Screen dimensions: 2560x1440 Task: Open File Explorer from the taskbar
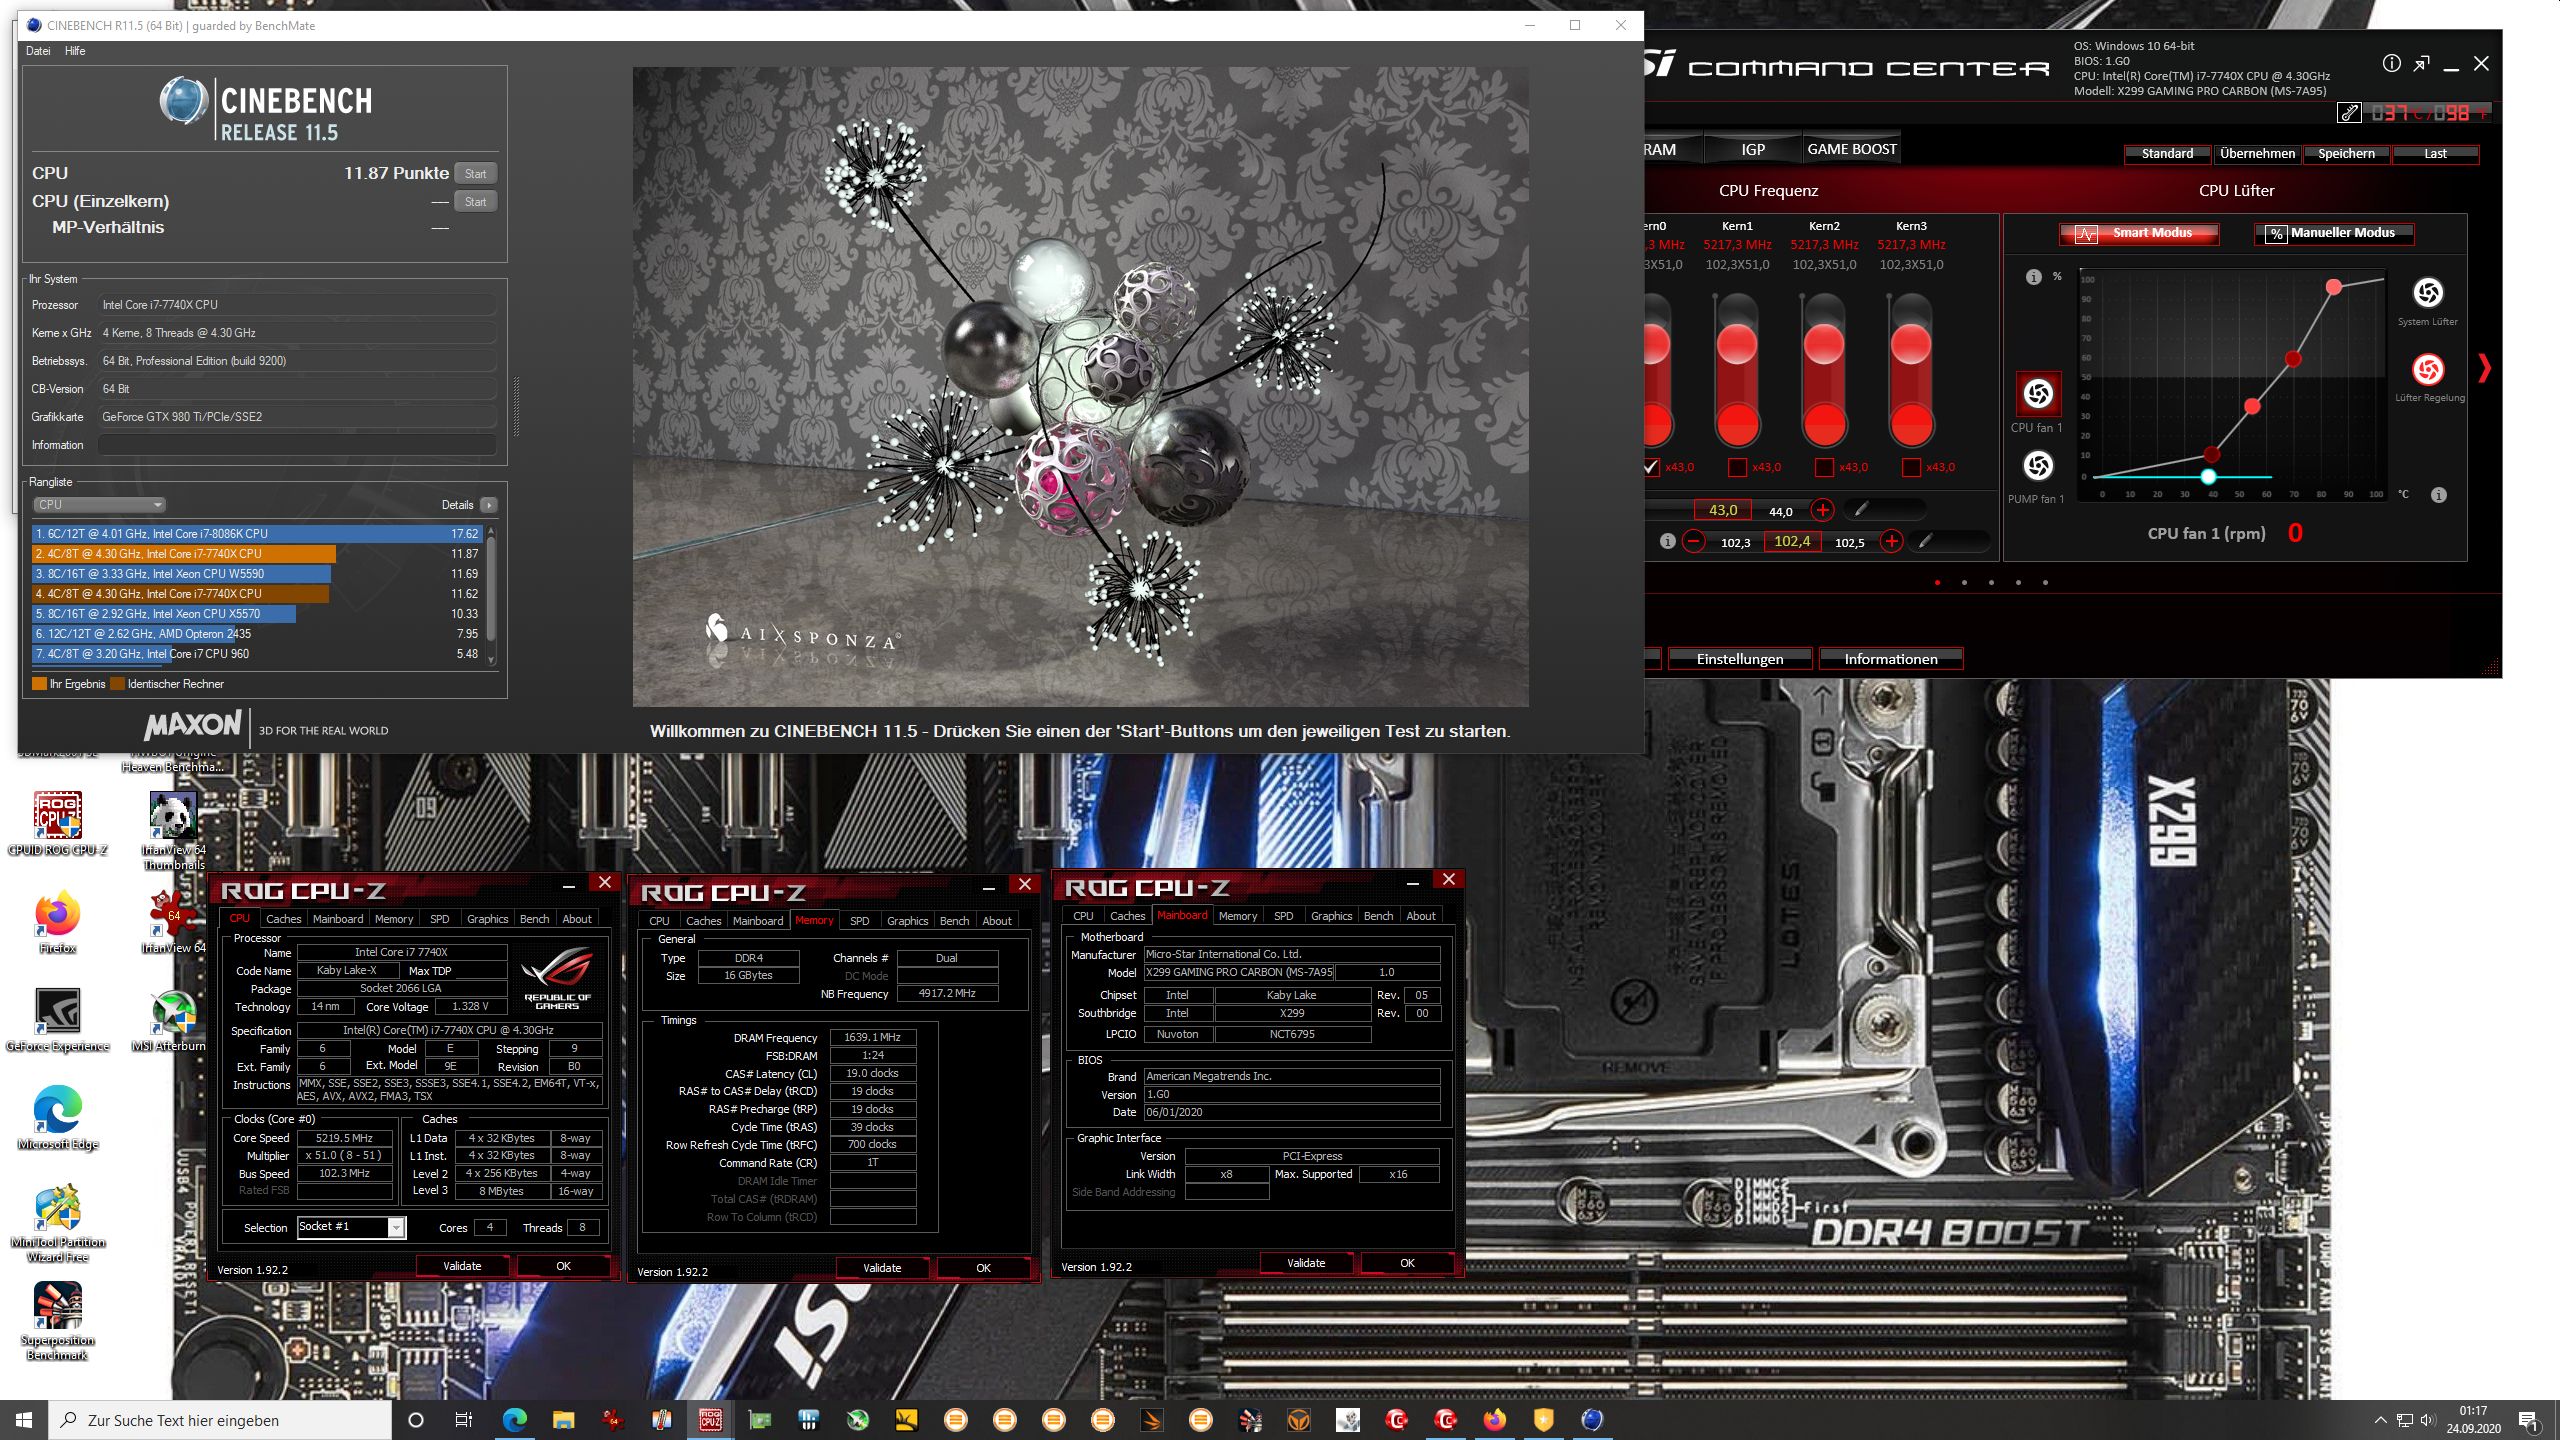point(563,1419)
